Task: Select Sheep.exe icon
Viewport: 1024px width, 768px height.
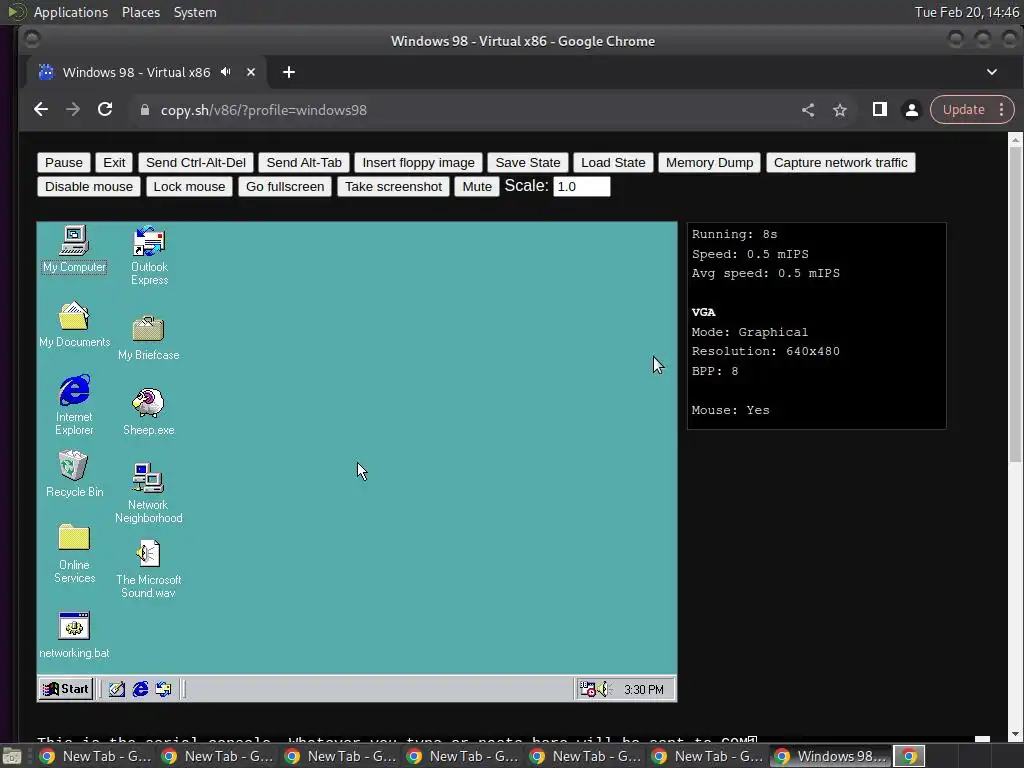Action: tap(148, 411)
